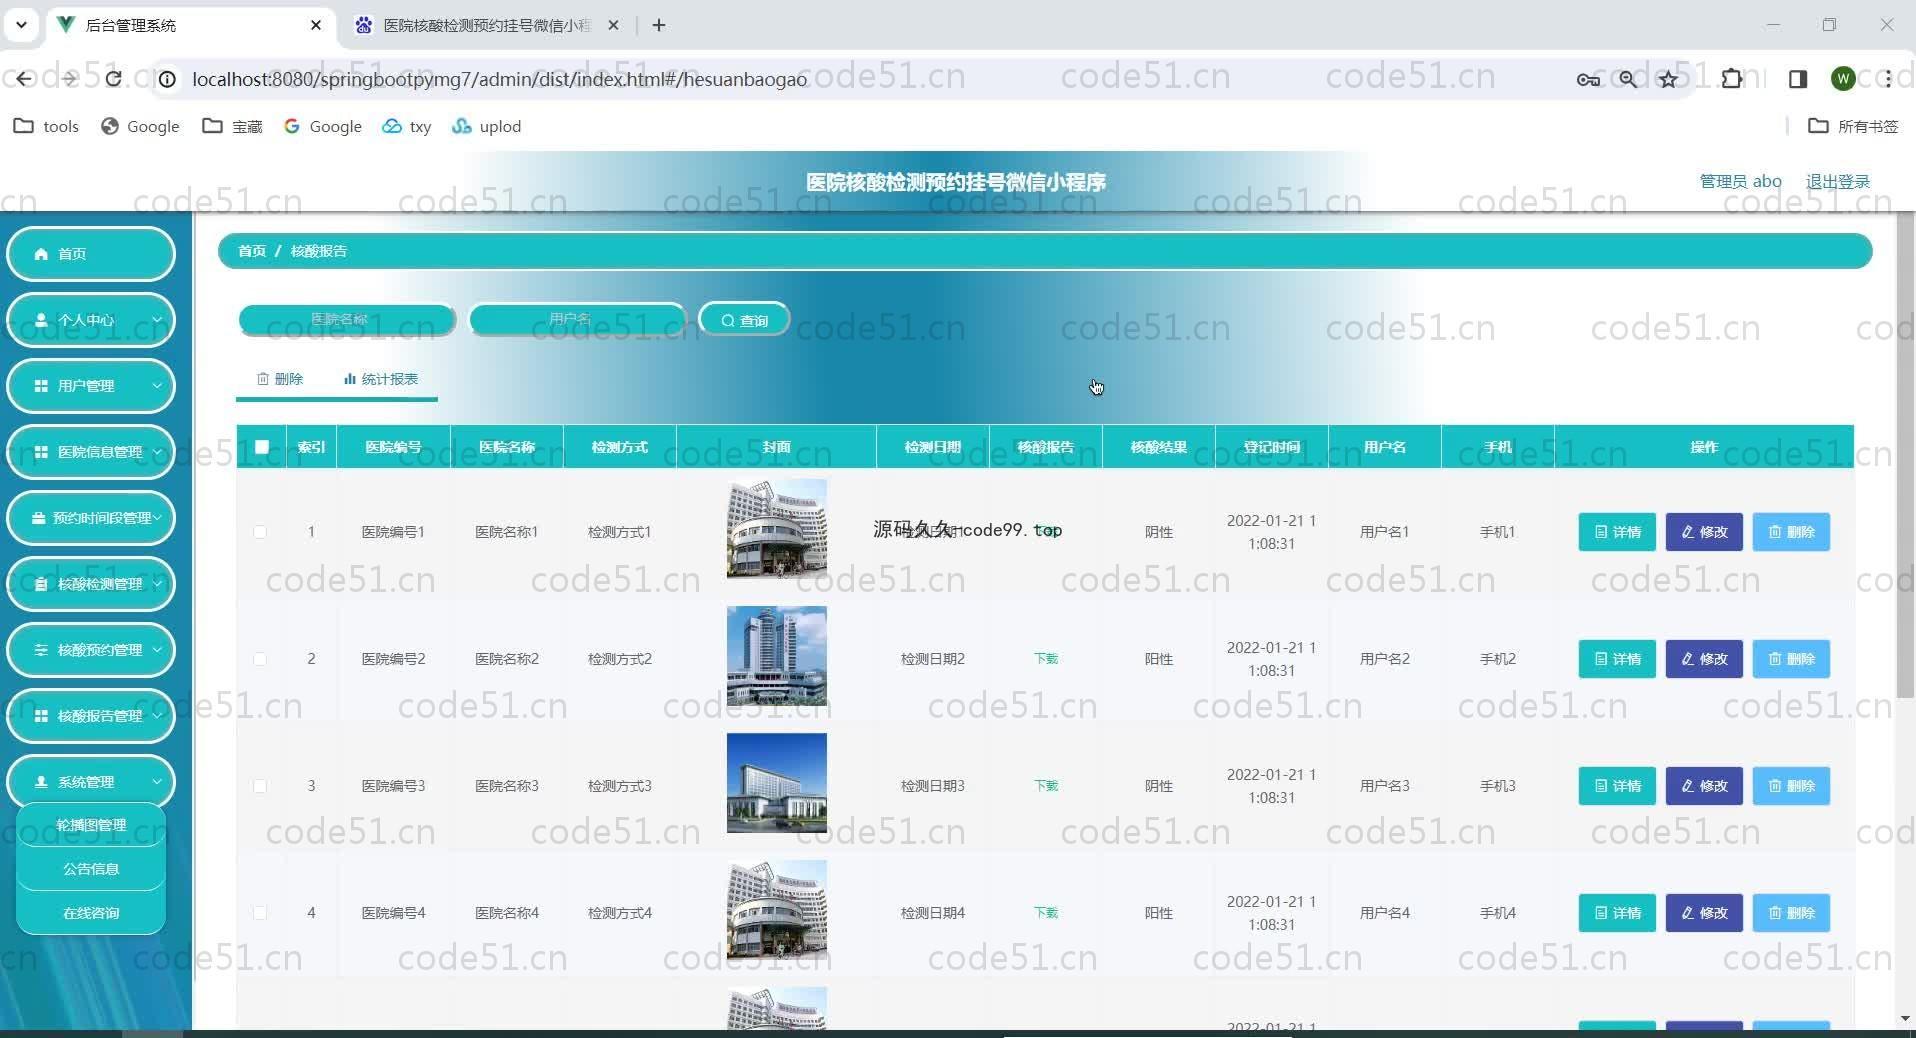Collapse the 系统管理 sidebar menu
Viewport: 1916px width, 1038px height.
click(x=91, y=782)
